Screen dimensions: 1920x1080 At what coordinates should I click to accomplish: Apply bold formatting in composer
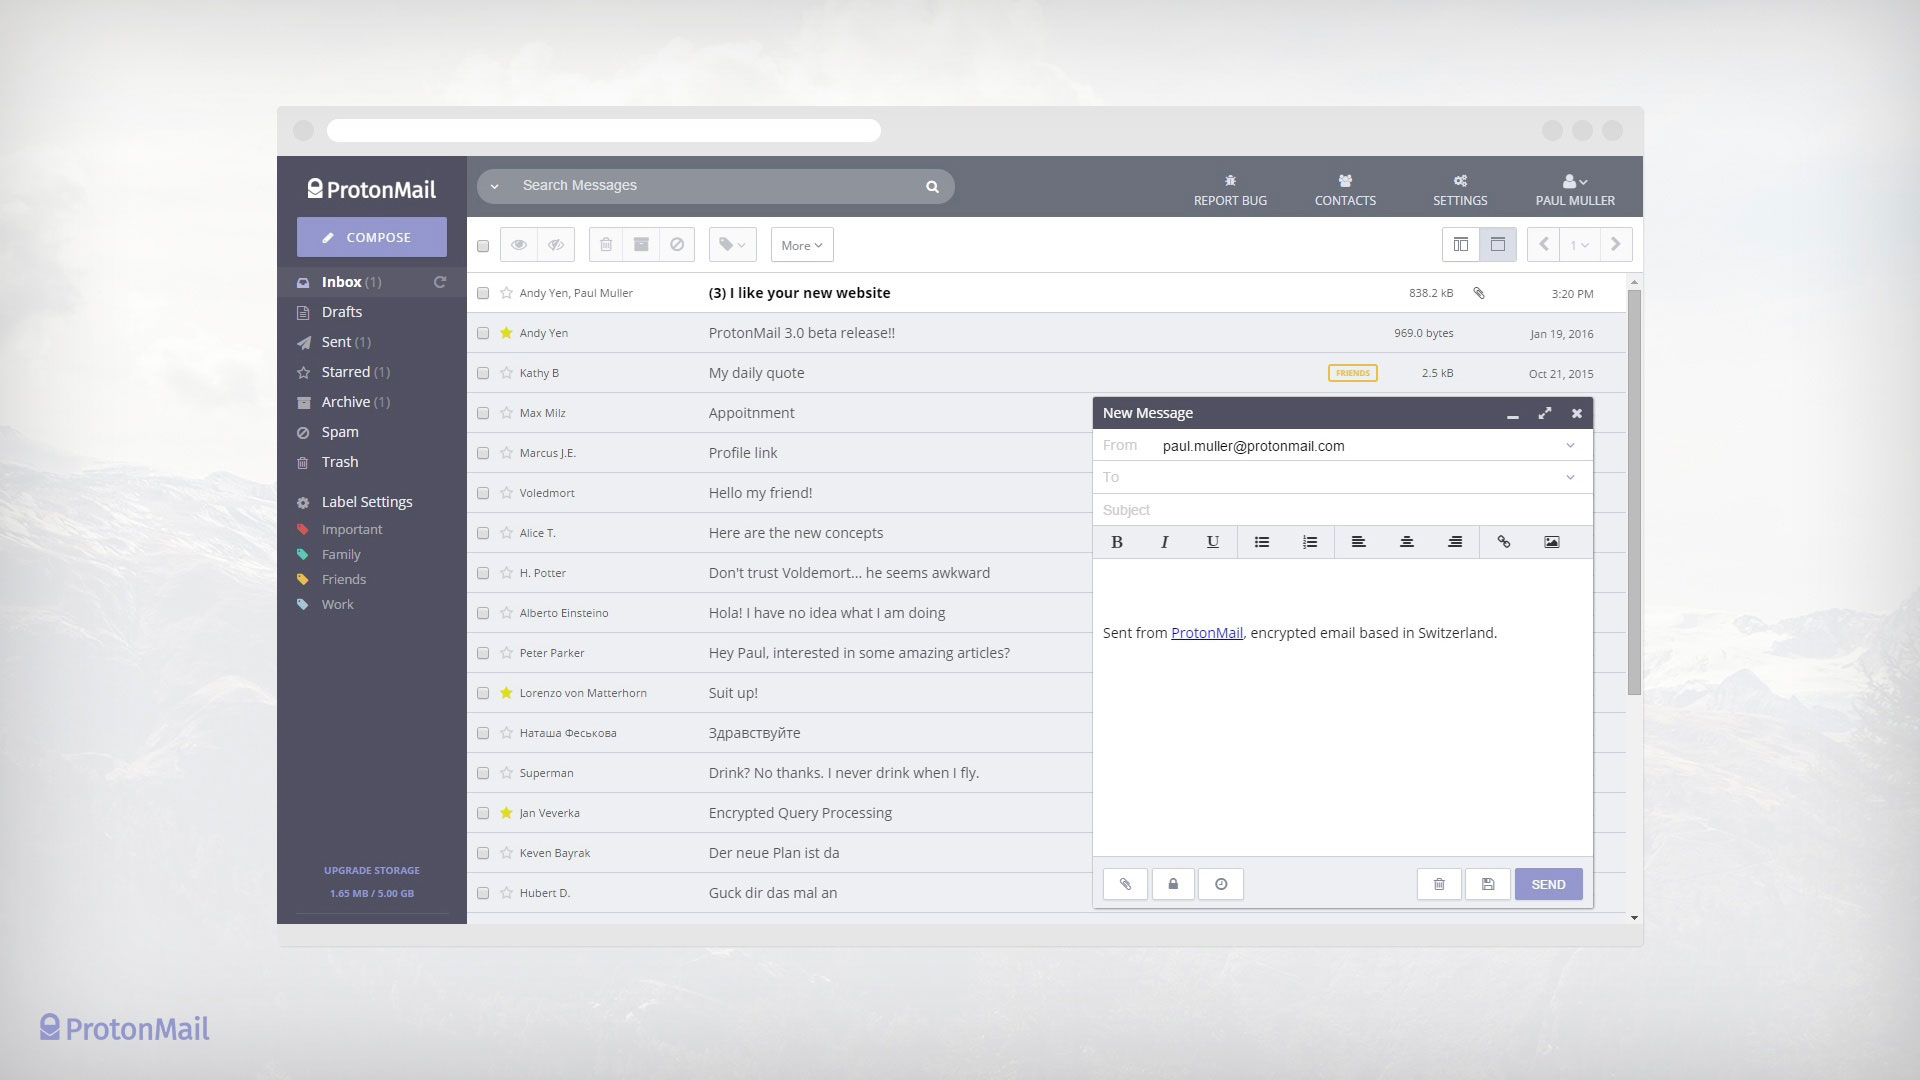point(1117,542)
